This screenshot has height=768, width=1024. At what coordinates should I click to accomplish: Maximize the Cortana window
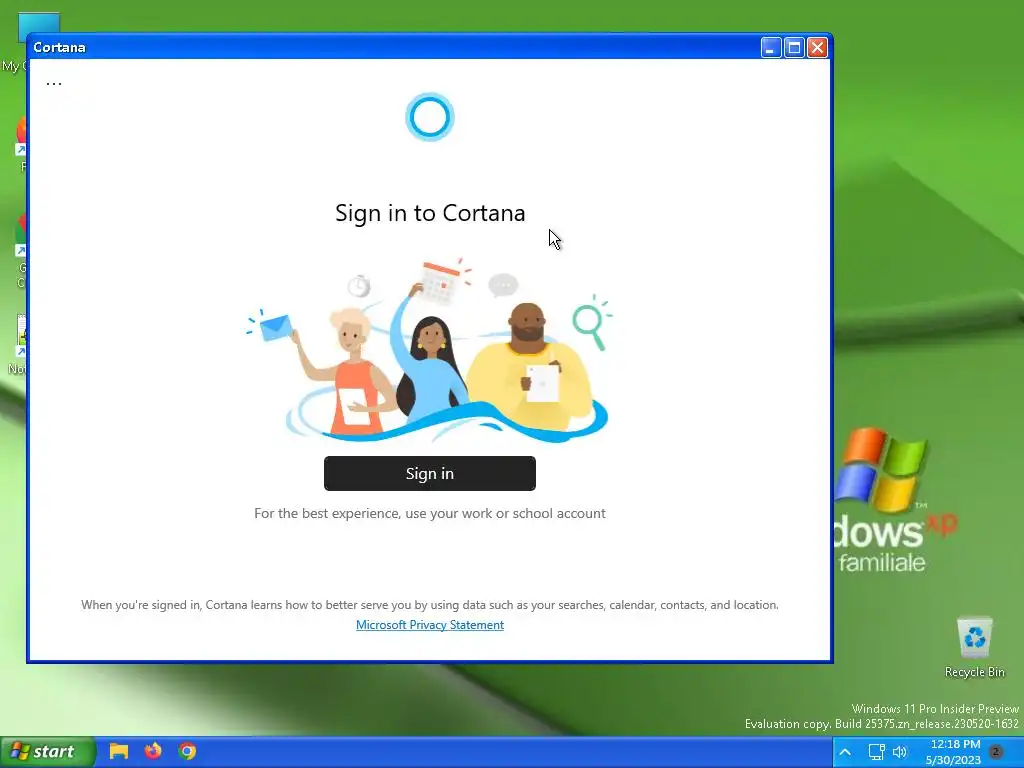[x=794, y=48]
